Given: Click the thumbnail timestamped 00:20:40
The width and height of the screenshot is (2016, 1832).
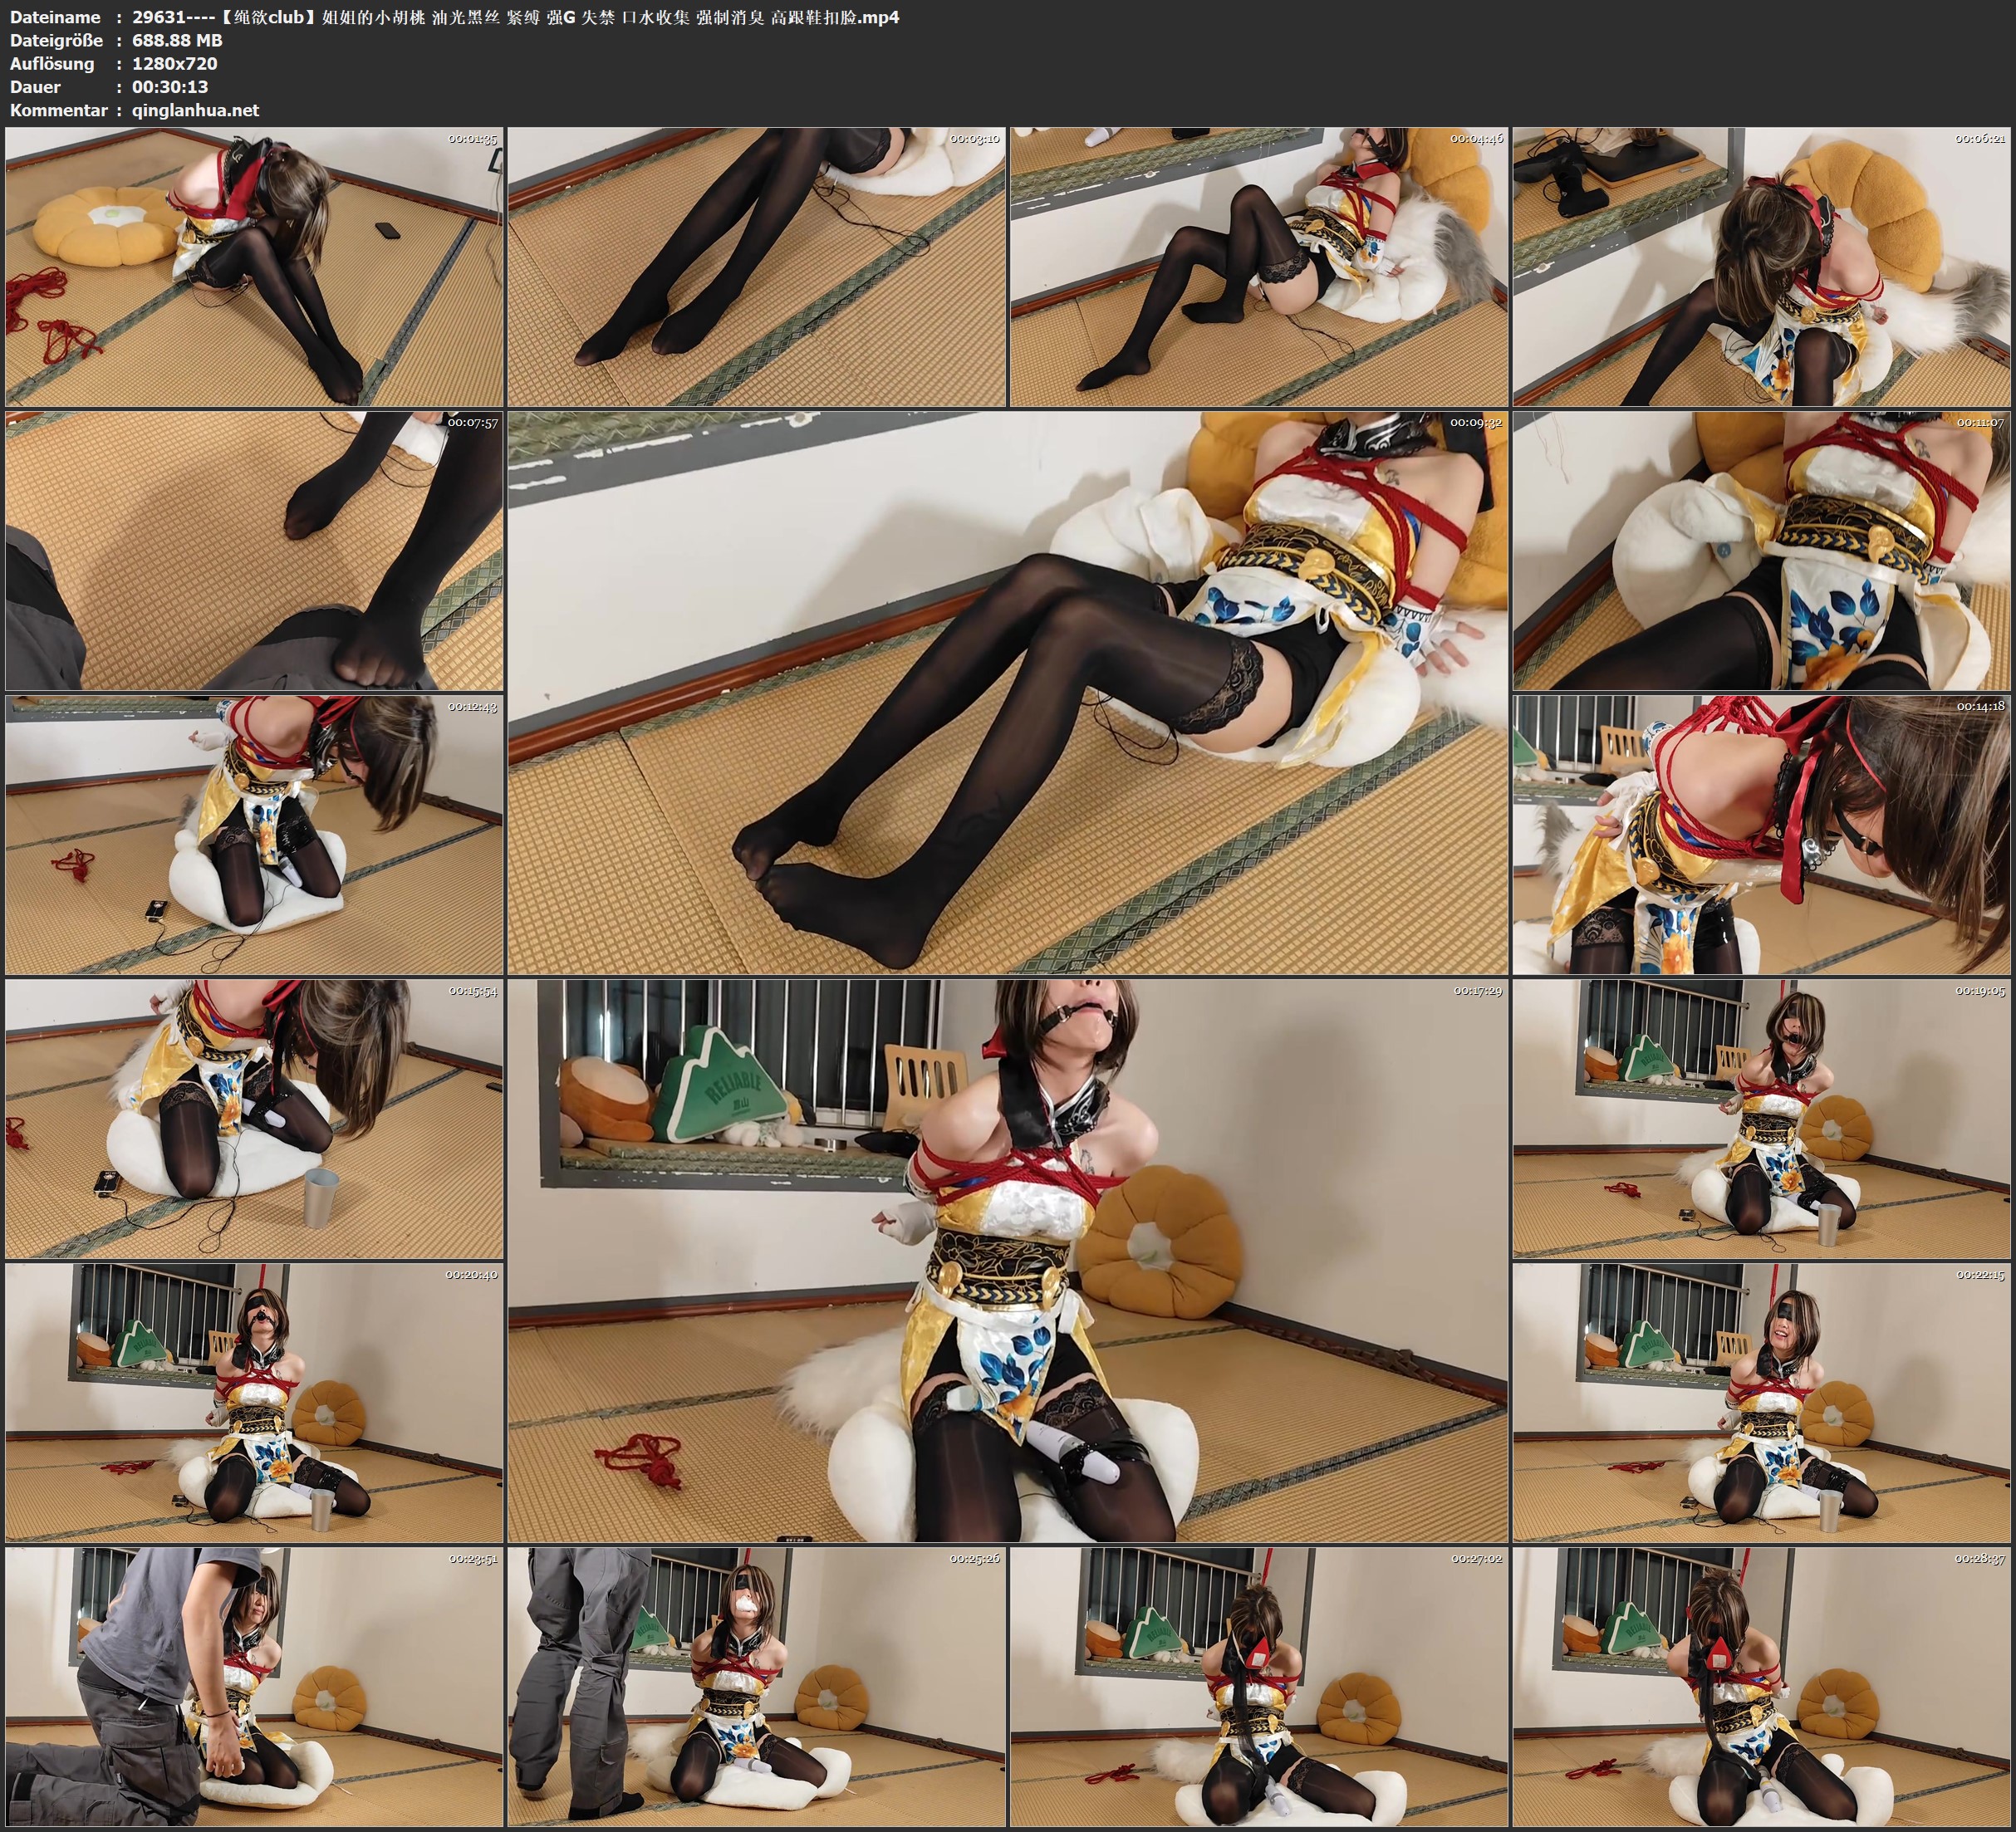Looking at the screenshot, I should click(254, 1402).
